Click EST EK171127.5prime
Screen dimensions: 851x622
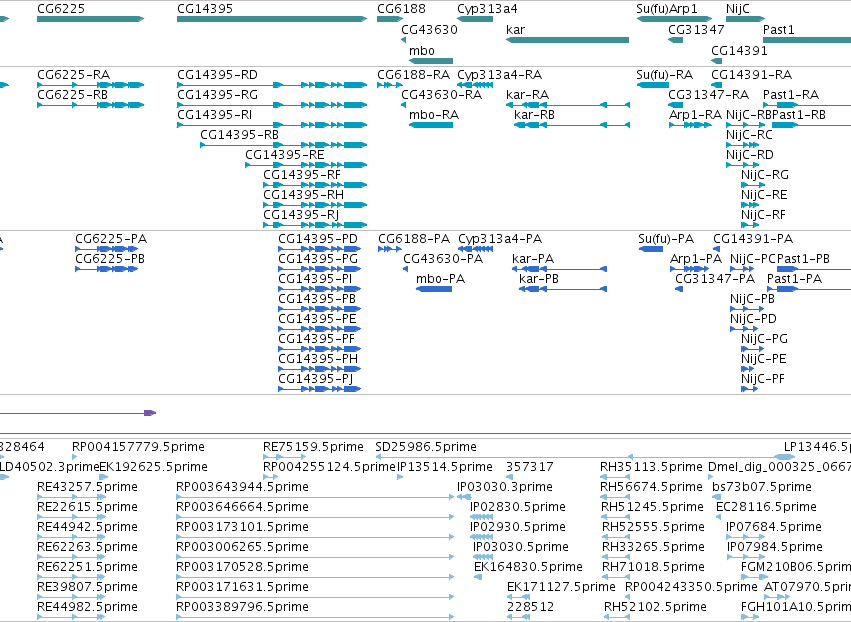(561, 587)
